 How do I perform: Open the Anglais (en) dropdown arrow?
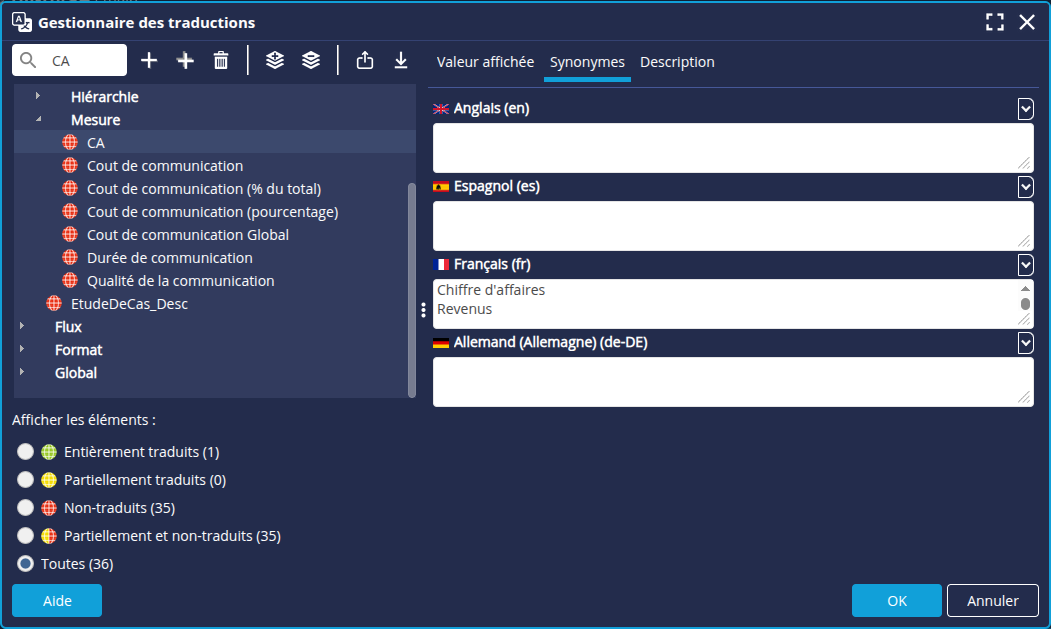(1025, 108)
